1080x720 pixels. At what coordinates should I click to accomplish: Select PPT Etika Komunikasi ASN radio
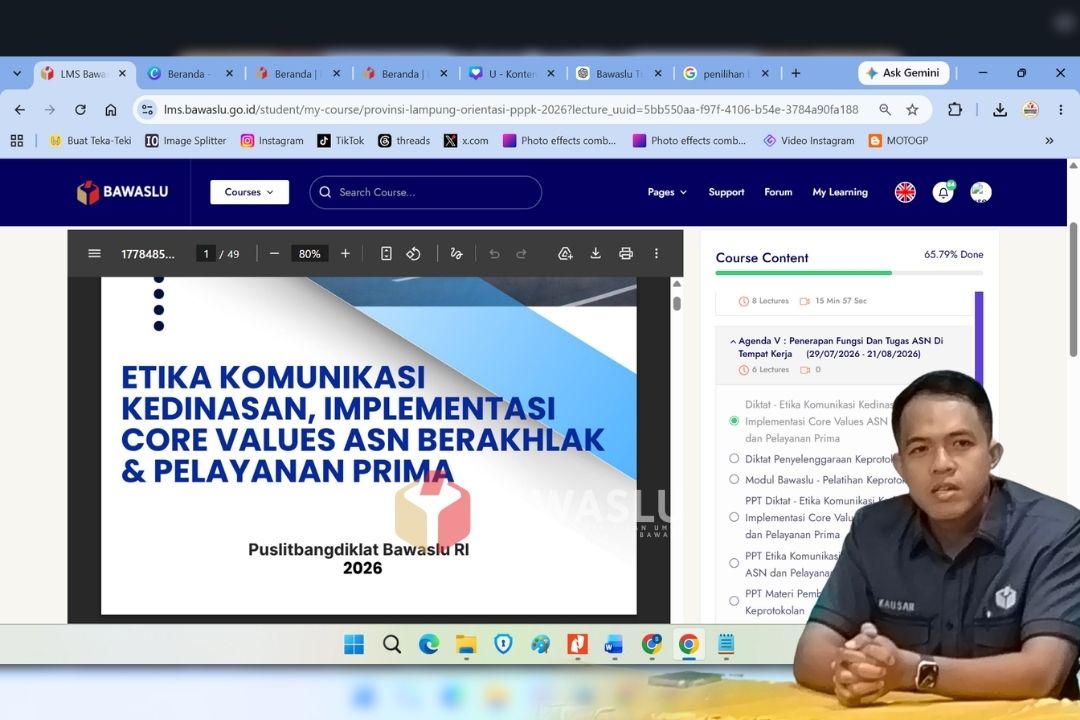pyautogui.click(x=734, y=564)
